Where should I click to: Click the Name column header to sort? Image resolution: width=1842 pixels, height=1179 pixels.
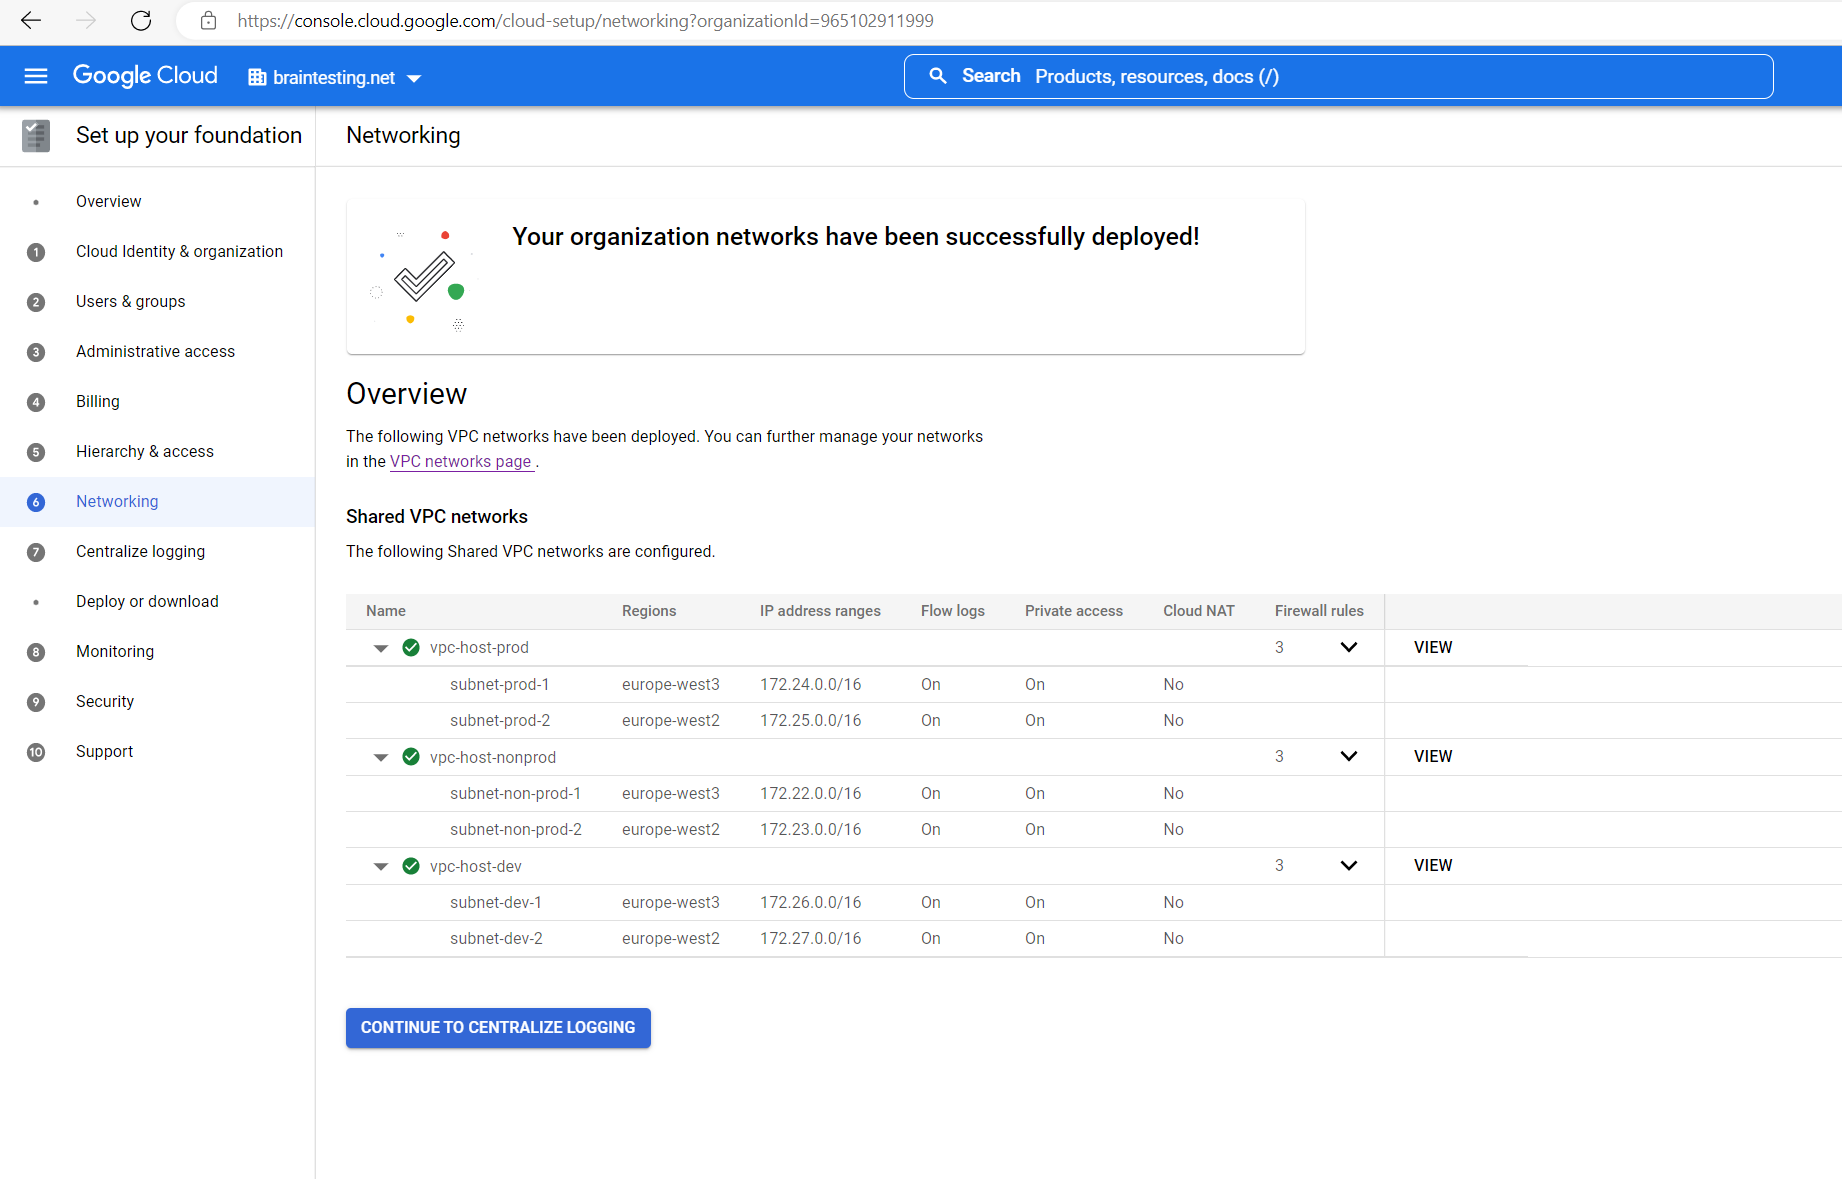pos(385,611)
